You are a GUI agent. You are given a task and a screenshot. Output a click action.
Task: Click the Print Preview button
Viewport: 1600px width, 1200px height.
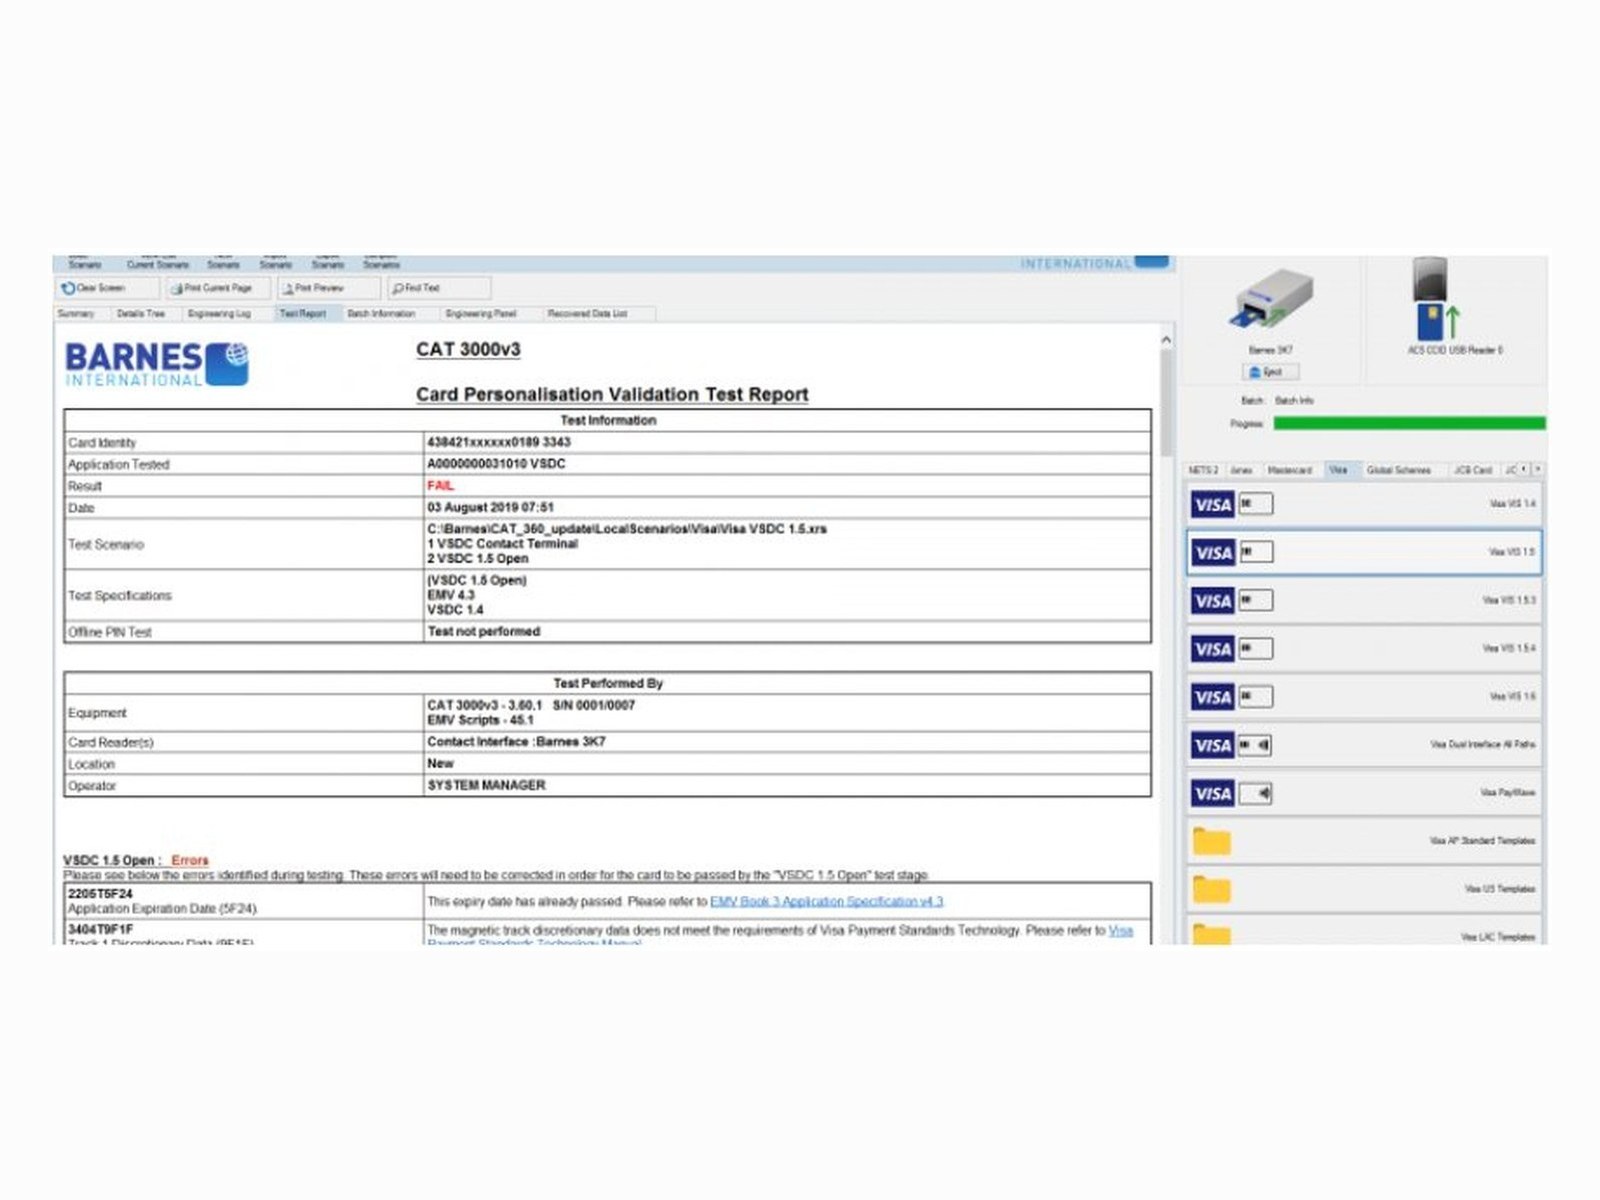[x=329, y=288]
